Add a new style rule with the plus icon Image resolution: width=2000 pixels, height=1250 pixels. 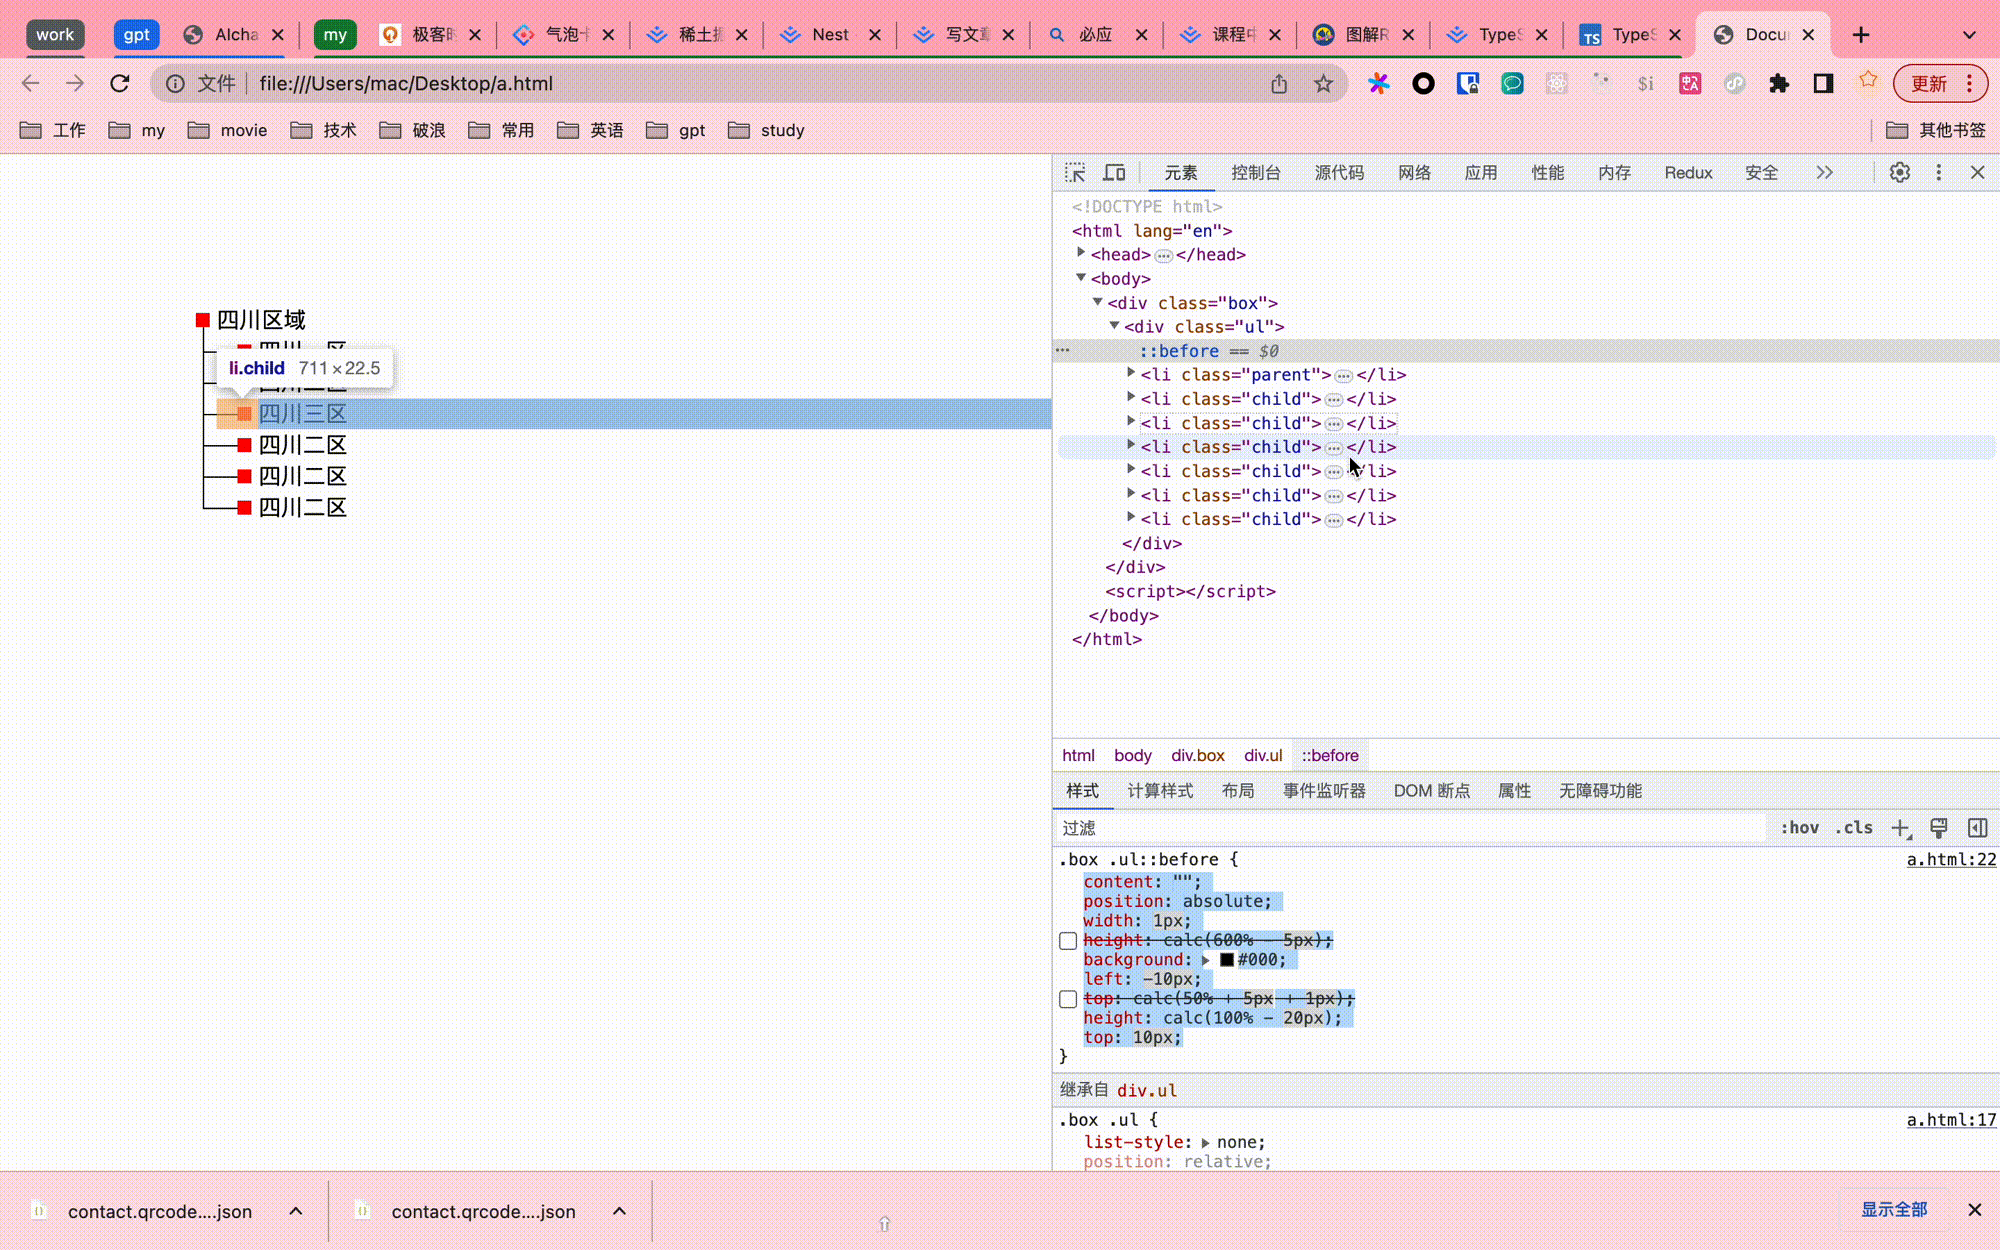pyautogui.click(x=1901, y=828)
